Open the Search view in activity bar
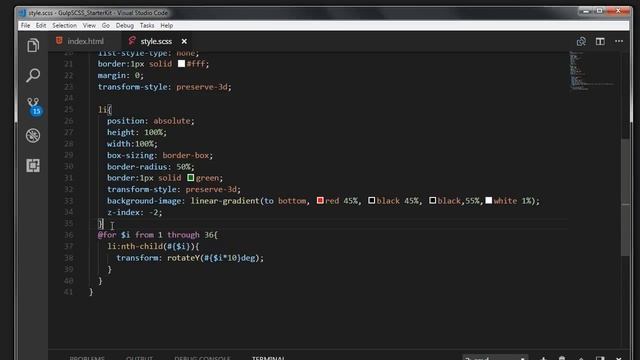 click(x=33, y=75)
